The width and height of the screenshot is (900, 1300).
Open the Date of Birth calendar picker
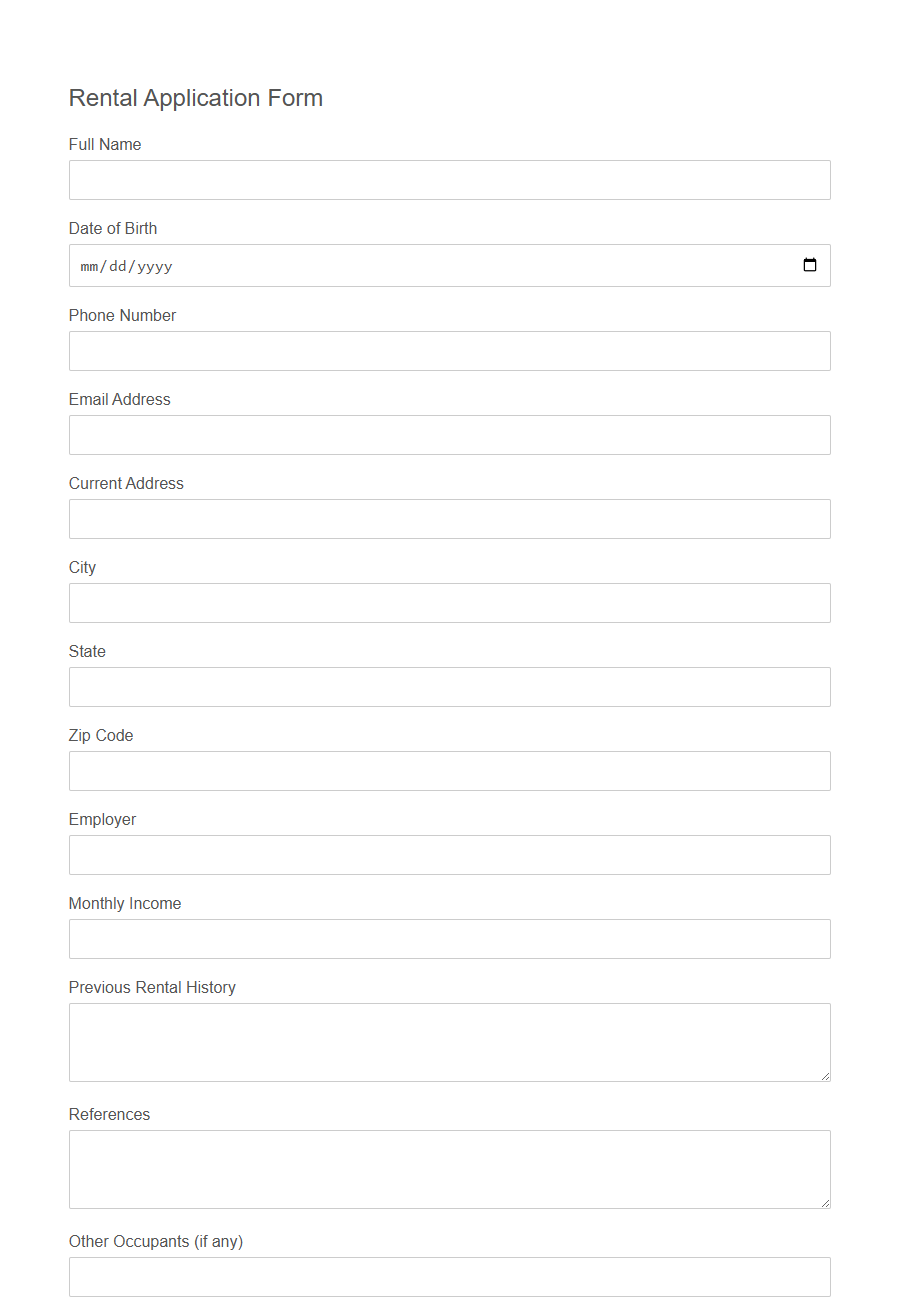tap(810, 265)
